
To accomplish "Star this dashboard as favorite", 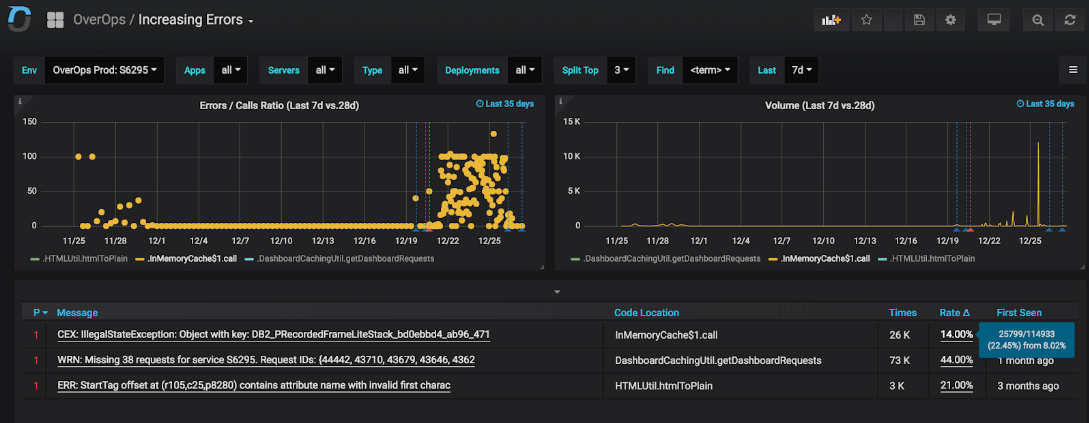I will (x=866, y=20).
